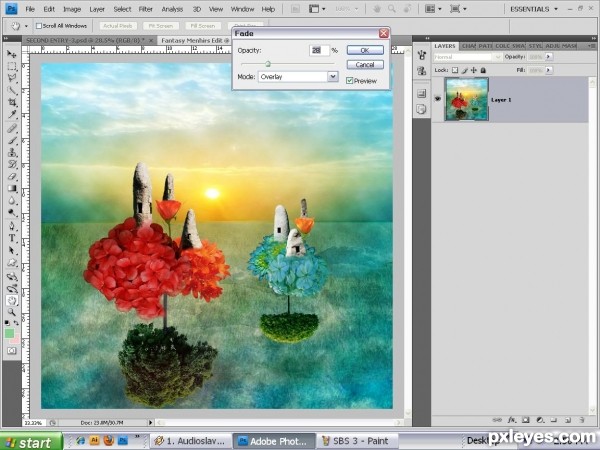
Task: Select the Custom Shape tool
Action: (x=12, y=262)
